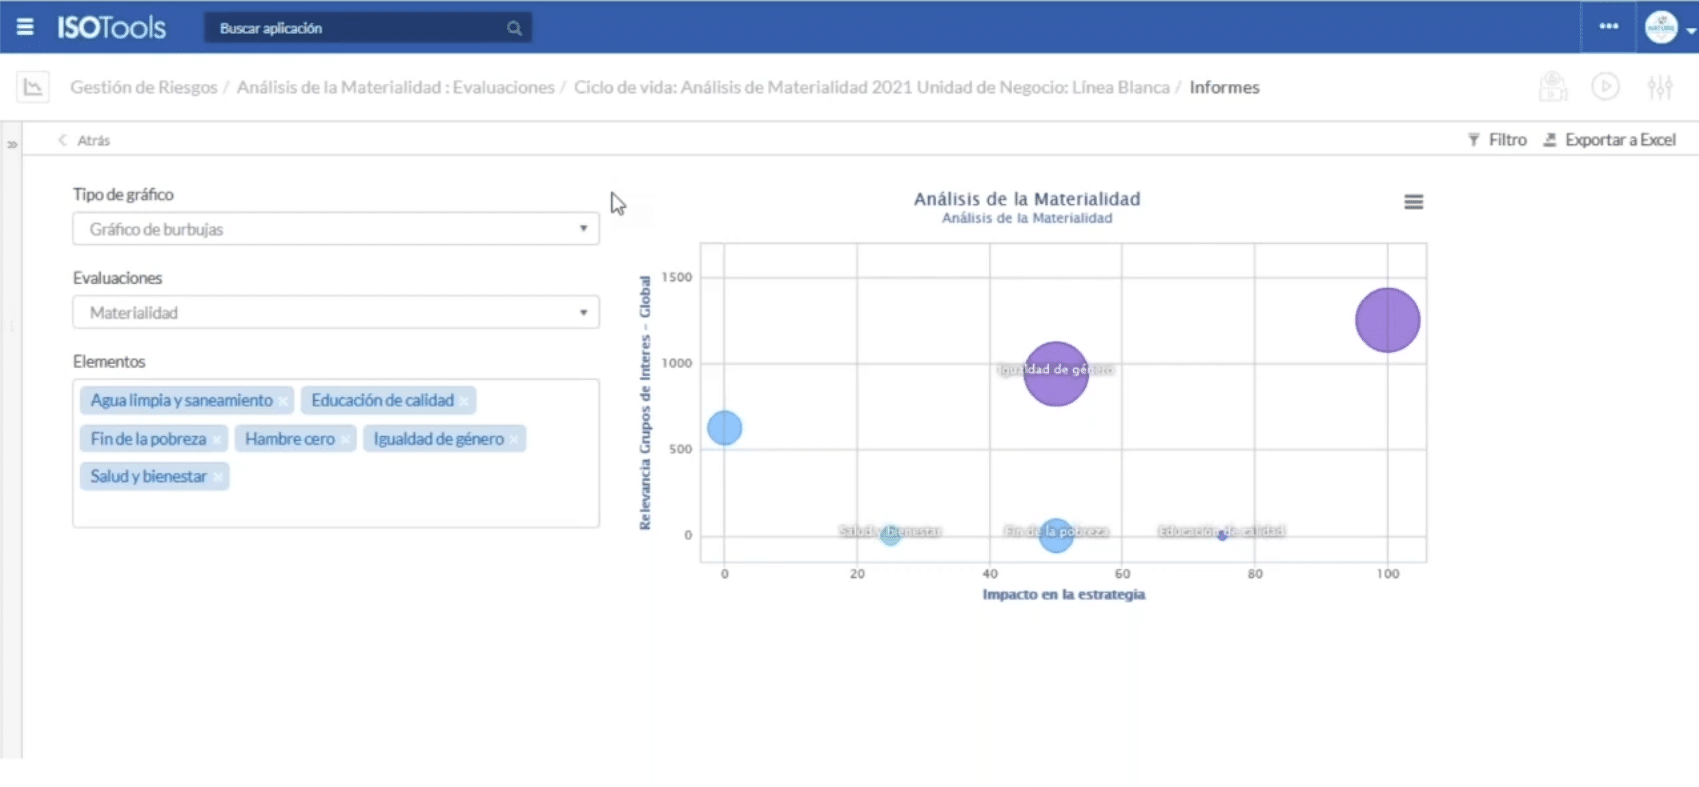Click the video camera tutorial icon

click(x=1552, y=87)
